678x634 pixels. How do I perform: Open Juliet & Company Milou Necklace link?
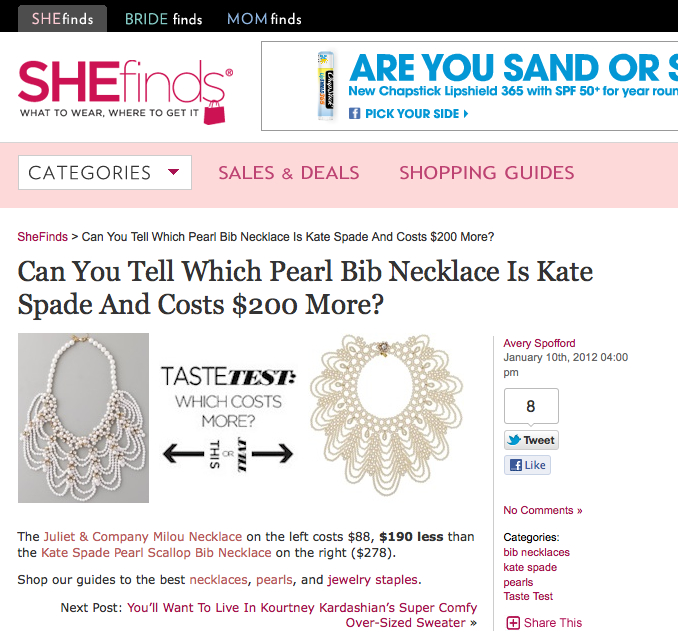(143, 537)
